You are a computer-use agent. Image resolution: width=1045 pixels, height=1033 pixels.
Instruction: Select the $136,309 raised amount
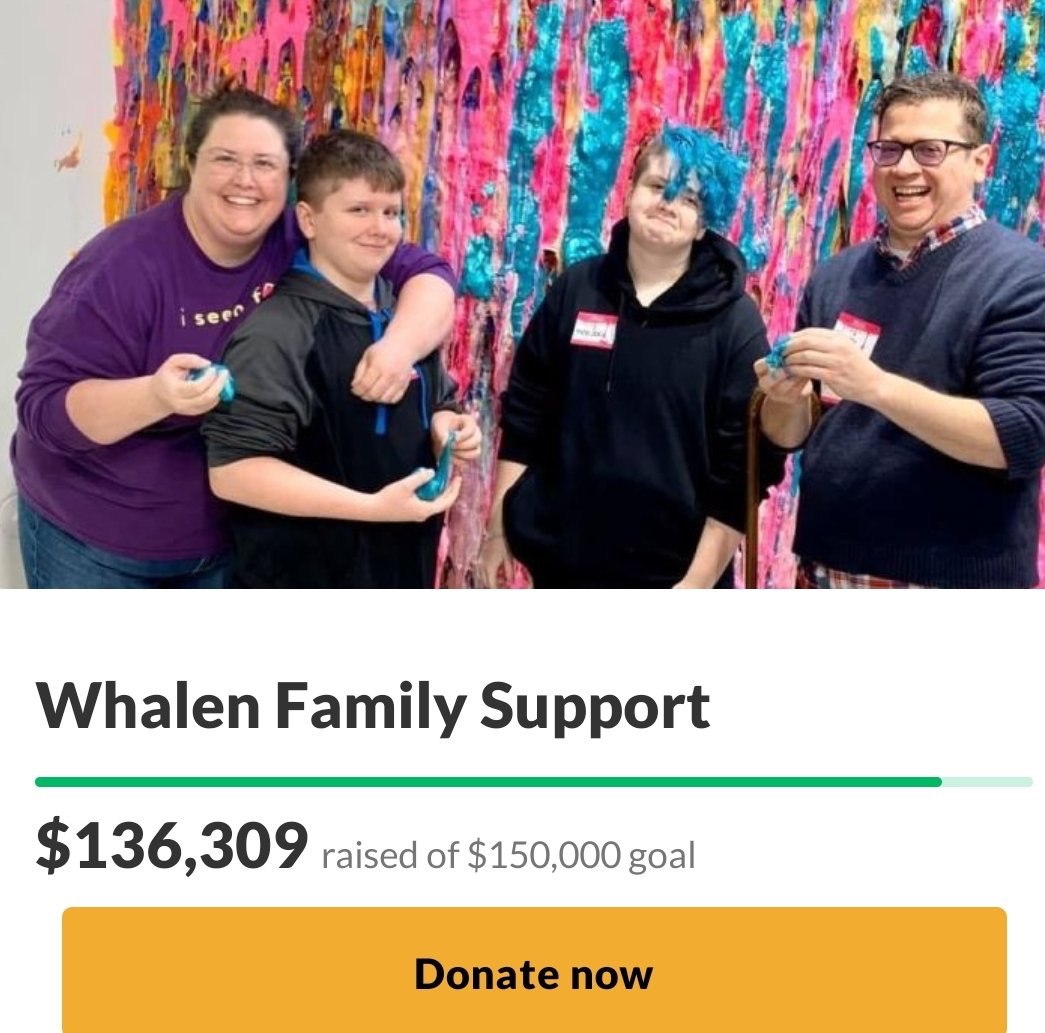pyautogui.click(x=172, y=846)
